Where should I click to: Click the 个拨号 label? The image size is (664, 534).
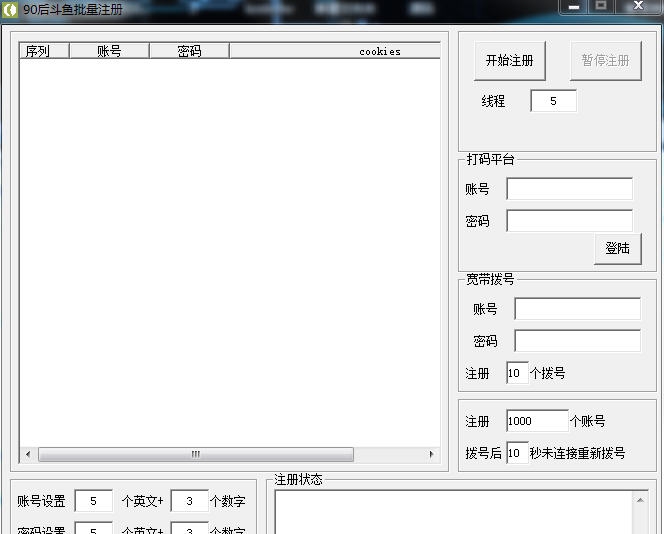pos(548,373)
